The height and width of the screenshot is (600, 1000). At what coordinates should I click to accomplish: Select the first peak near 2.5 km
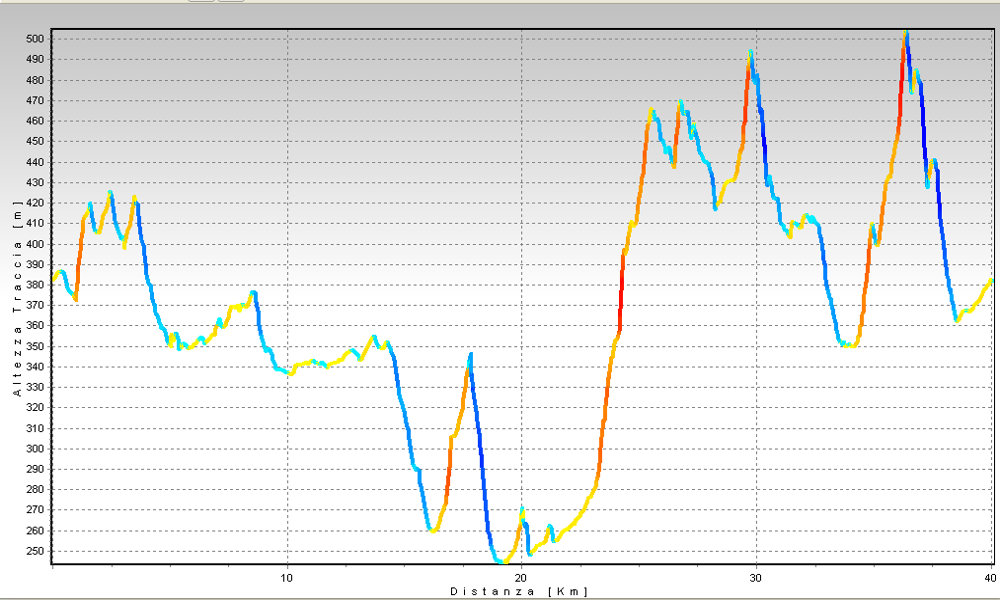(x=110, y=192)
